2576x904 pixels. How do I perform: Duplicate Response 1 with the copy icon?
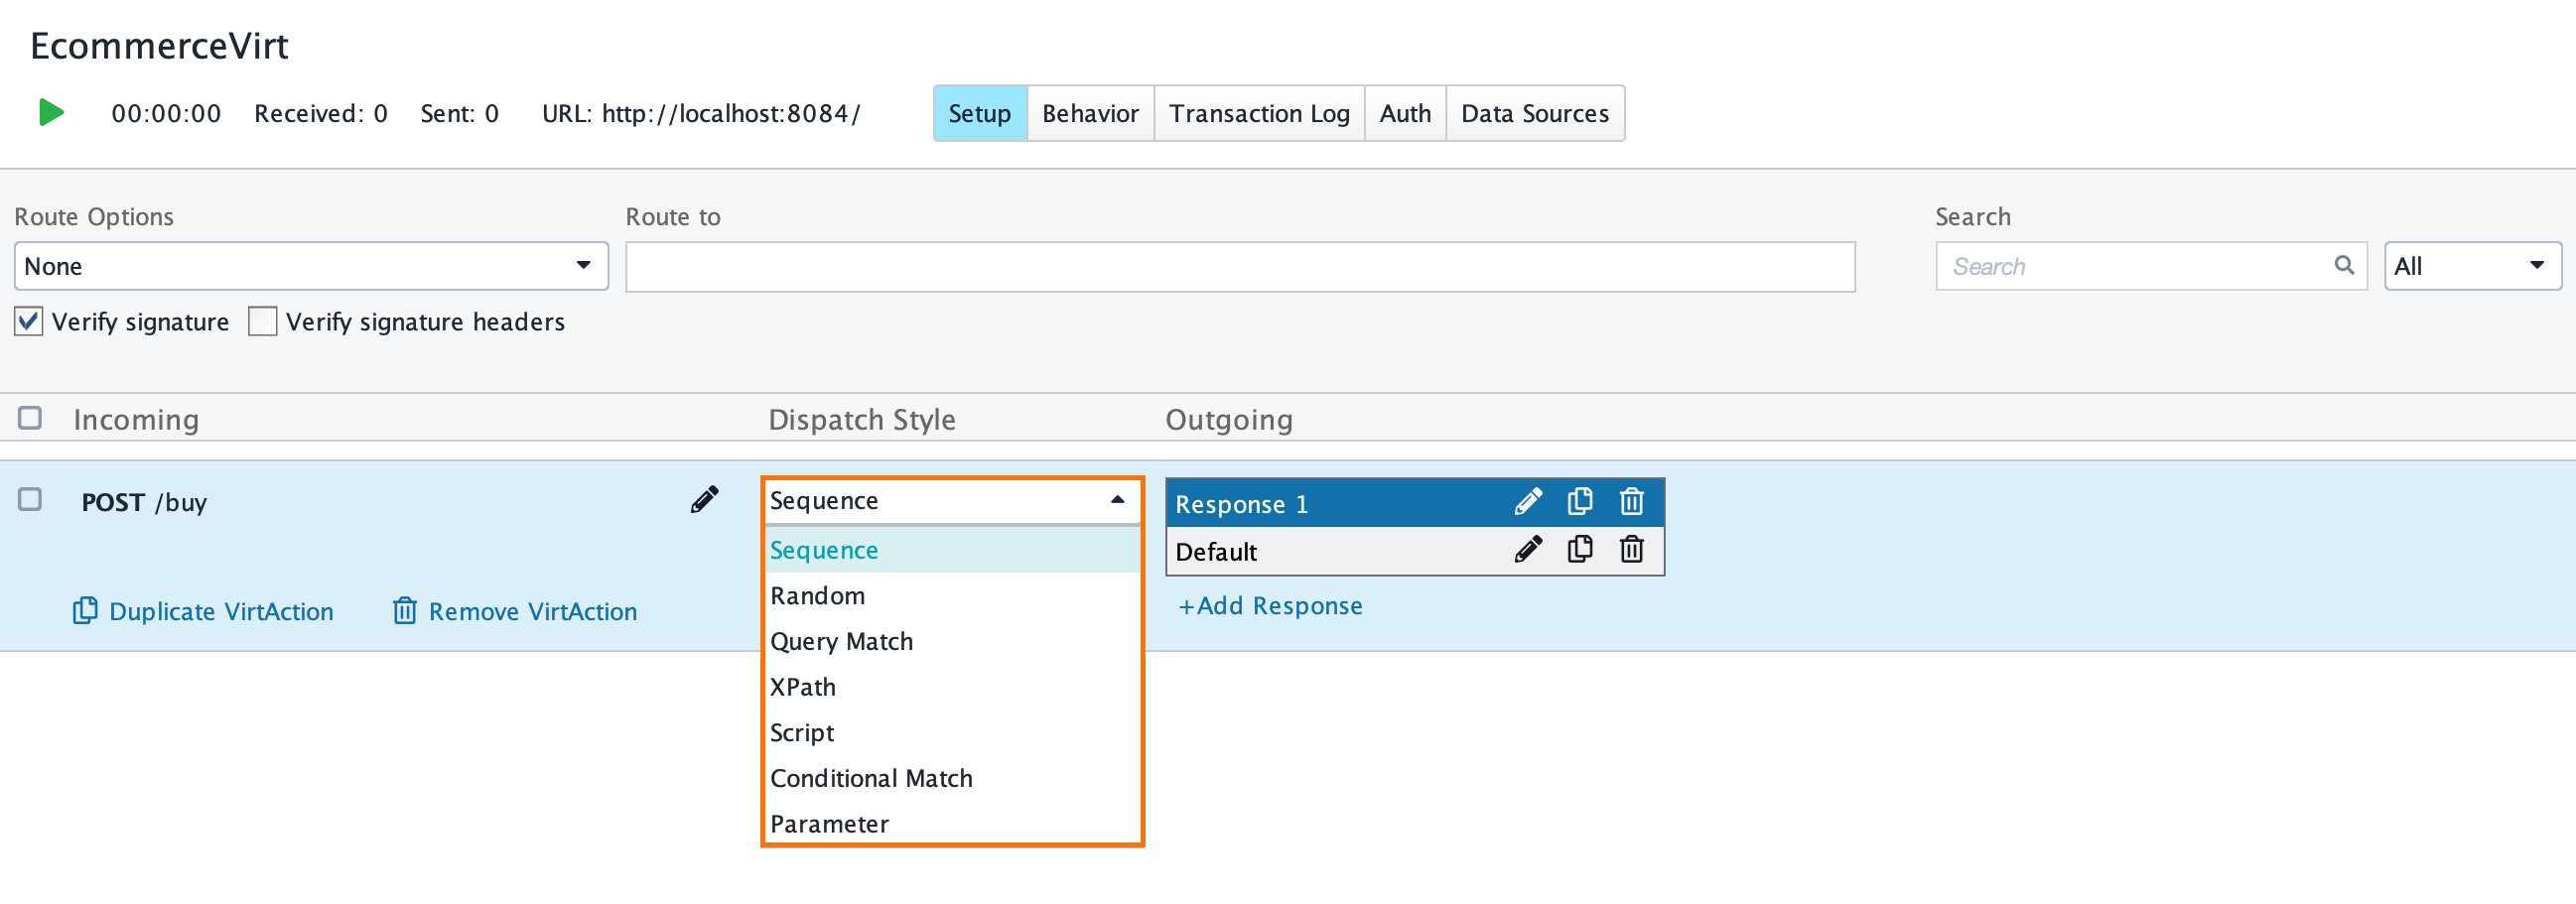pos(1580,502)
